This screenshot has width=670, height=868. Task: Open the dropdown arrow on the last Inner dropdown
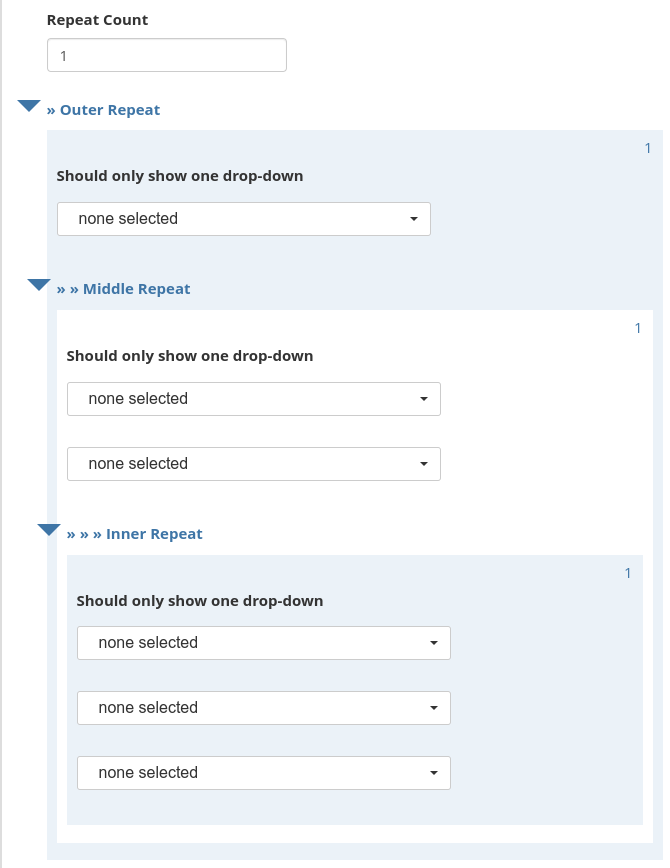click(433, 773)
